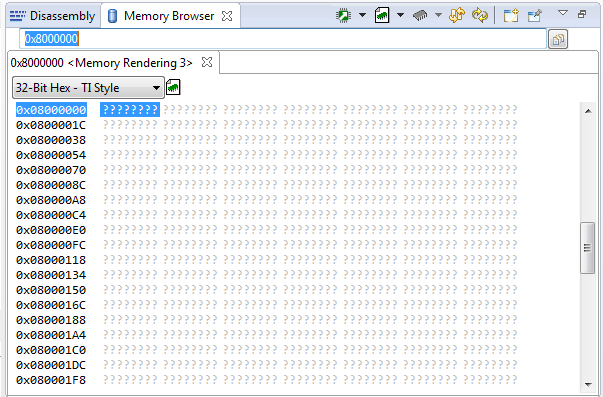Screen dimensions: 603x397
Task: Click the yellow up-down arrows refresh icon
Action: (x=457, y=15)
